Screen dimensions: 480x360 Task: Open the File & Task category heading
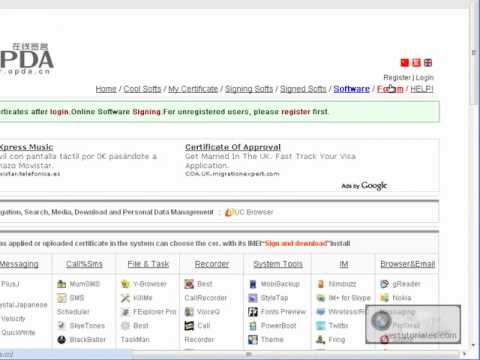pyautogui.click(x=148, y=264)
